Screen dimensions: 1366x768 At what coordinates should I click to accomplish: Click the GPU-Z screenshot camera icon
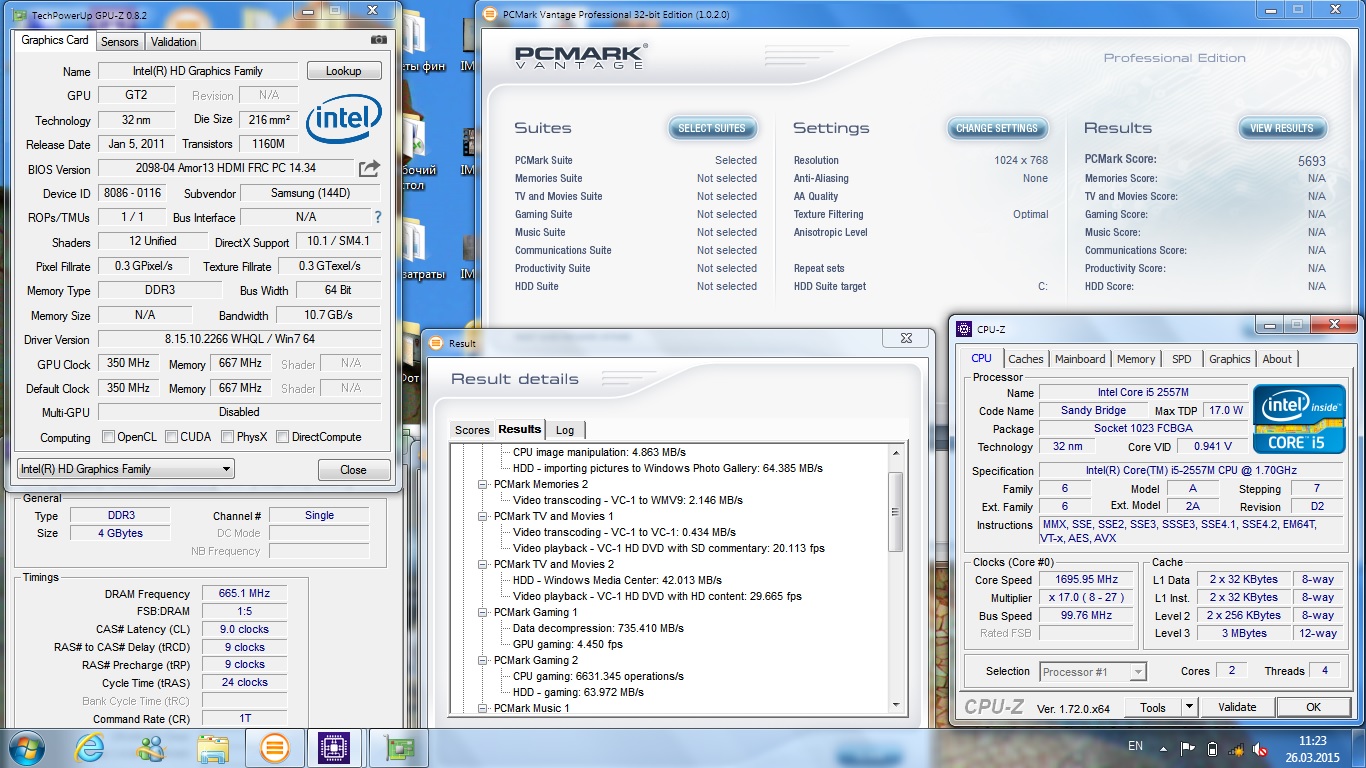click(x=379, y=40)
